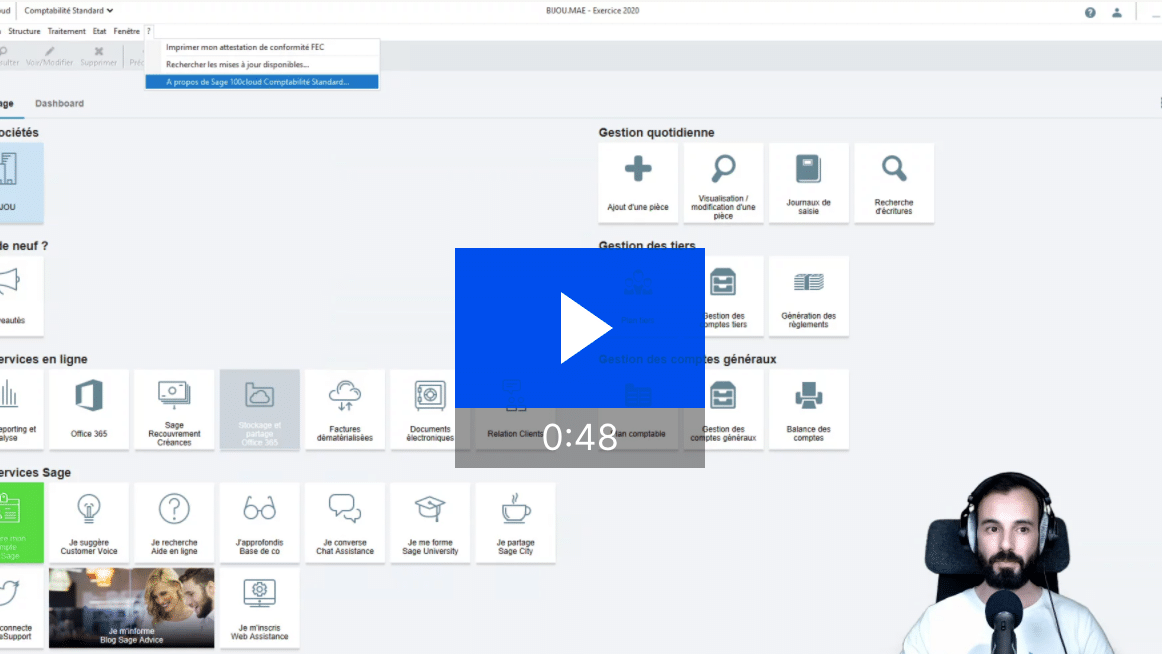Open Sage Recouvrement Créances
The image size is (1162, 654).
tap(174, 410)
